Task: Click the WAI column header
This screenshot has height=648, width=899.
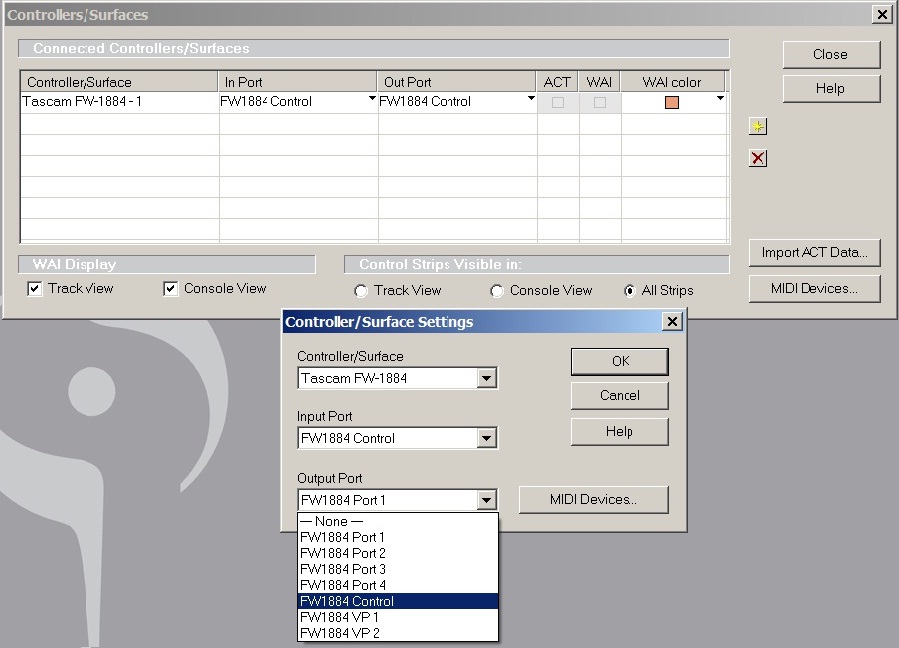Action: 600,82
